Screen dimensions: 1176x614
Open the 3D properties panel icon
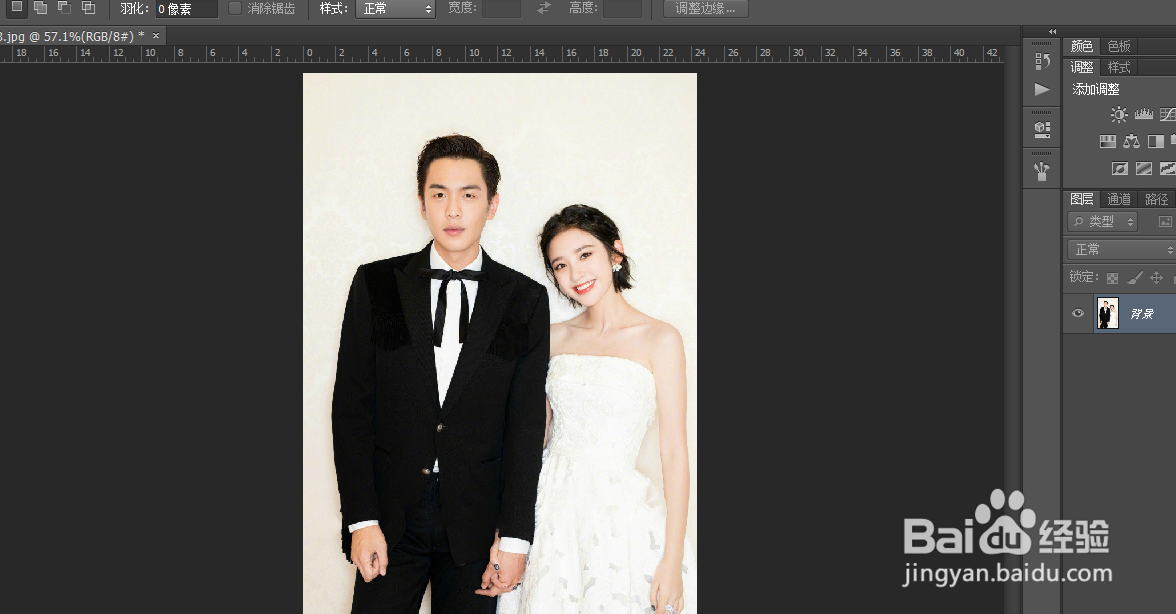[x=1042, y=129]
